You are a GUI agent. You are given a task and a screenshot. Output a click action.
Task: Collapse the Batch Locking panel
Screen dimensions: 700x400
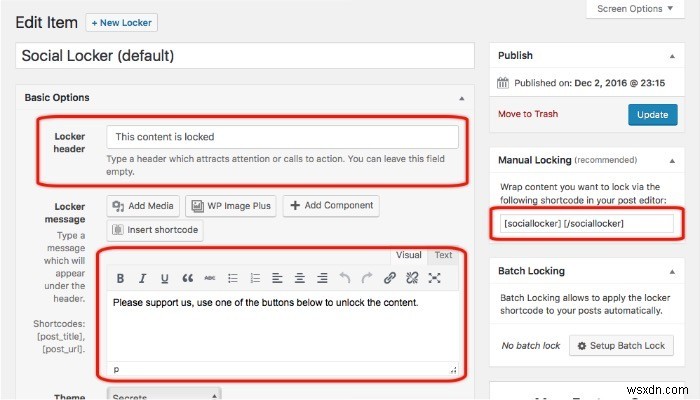click(672, 271)
